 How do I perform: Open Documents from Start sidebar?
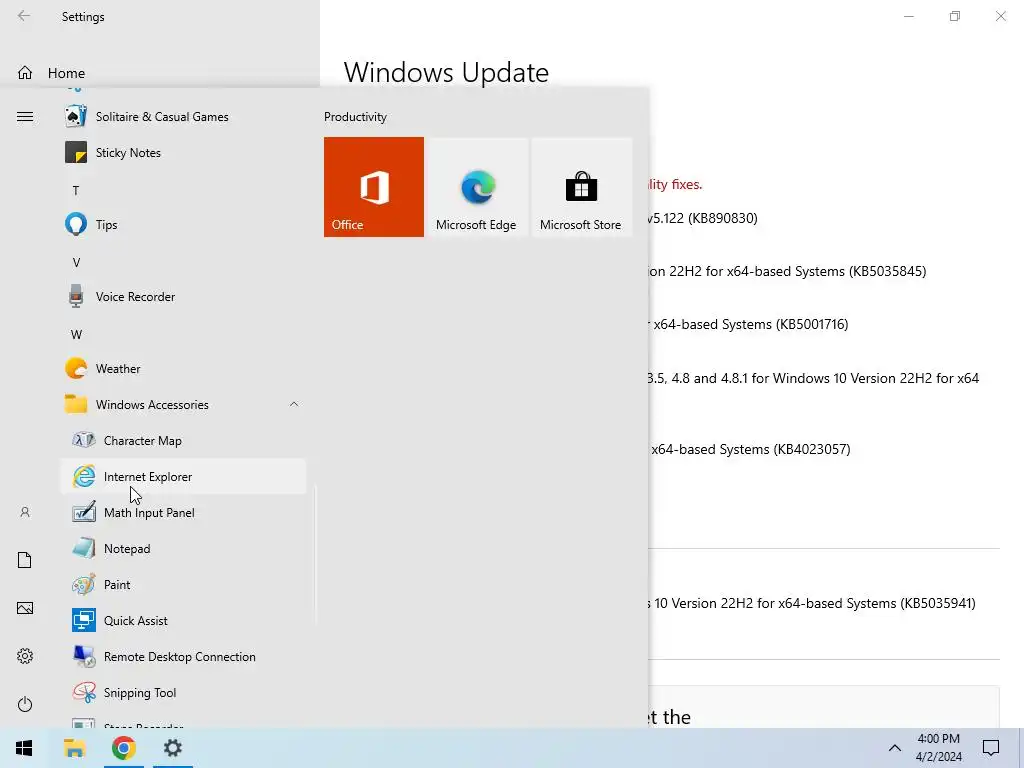(x=25, y=560)
